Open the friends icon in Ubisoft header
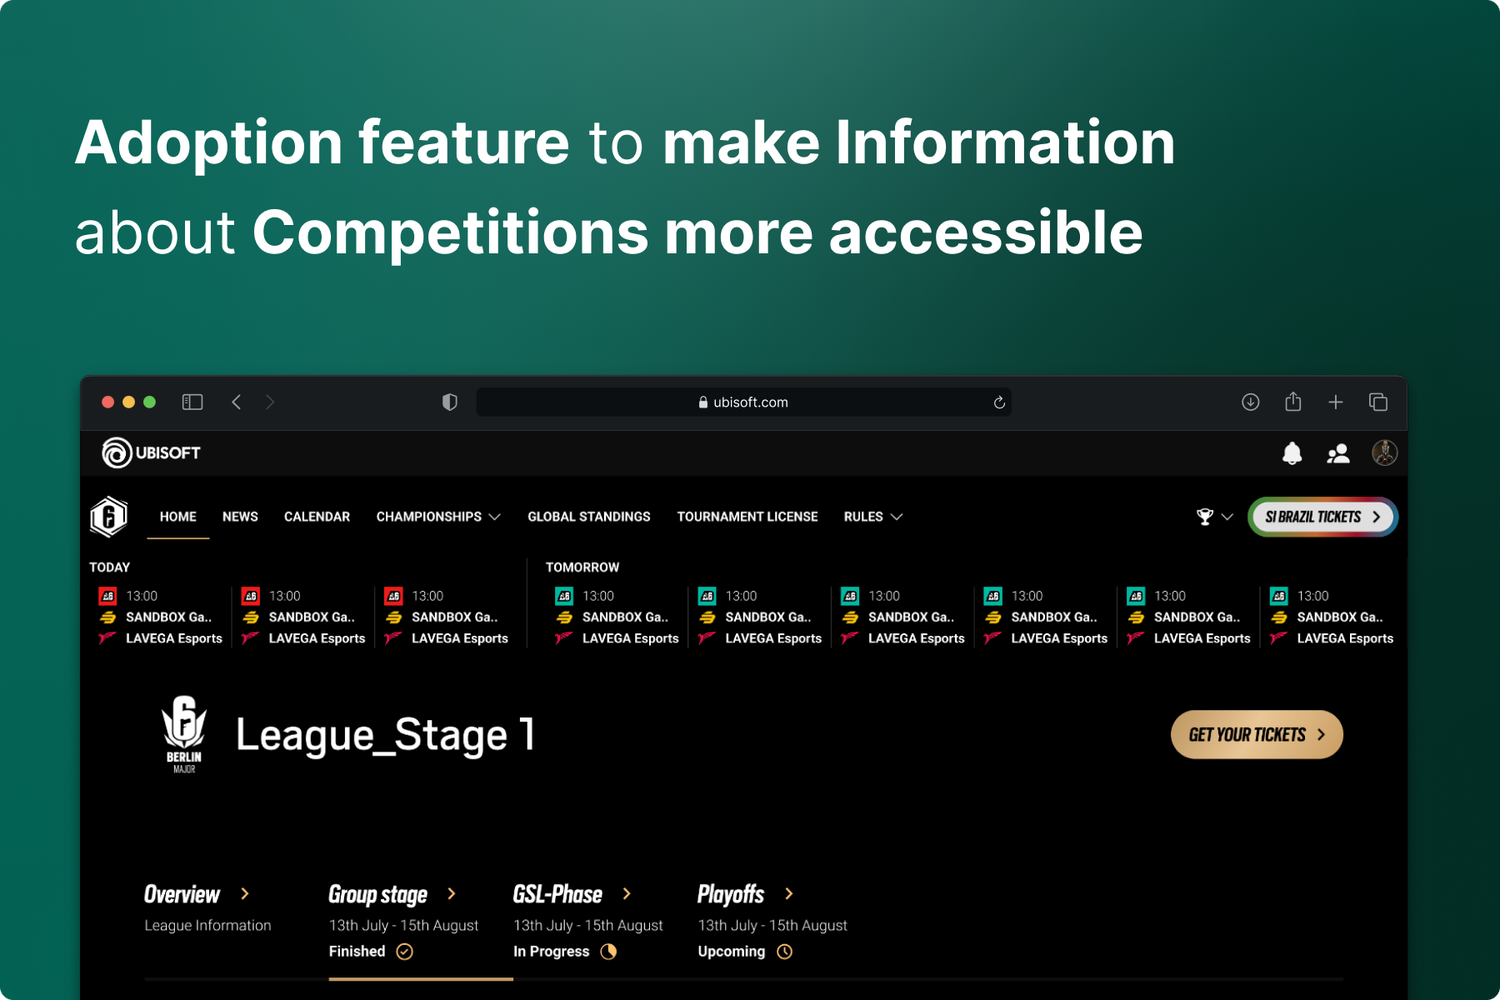This screenshot has width=1500, height=1000. point(1338,454)
